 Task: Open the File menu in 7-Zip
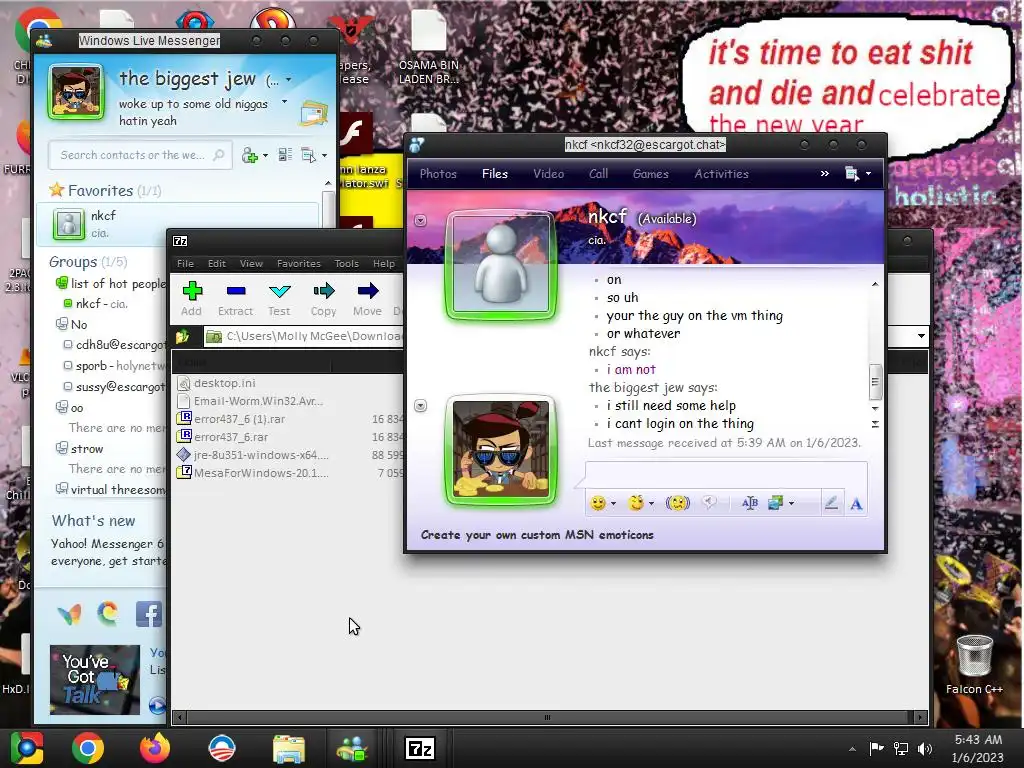click(185, 263)
